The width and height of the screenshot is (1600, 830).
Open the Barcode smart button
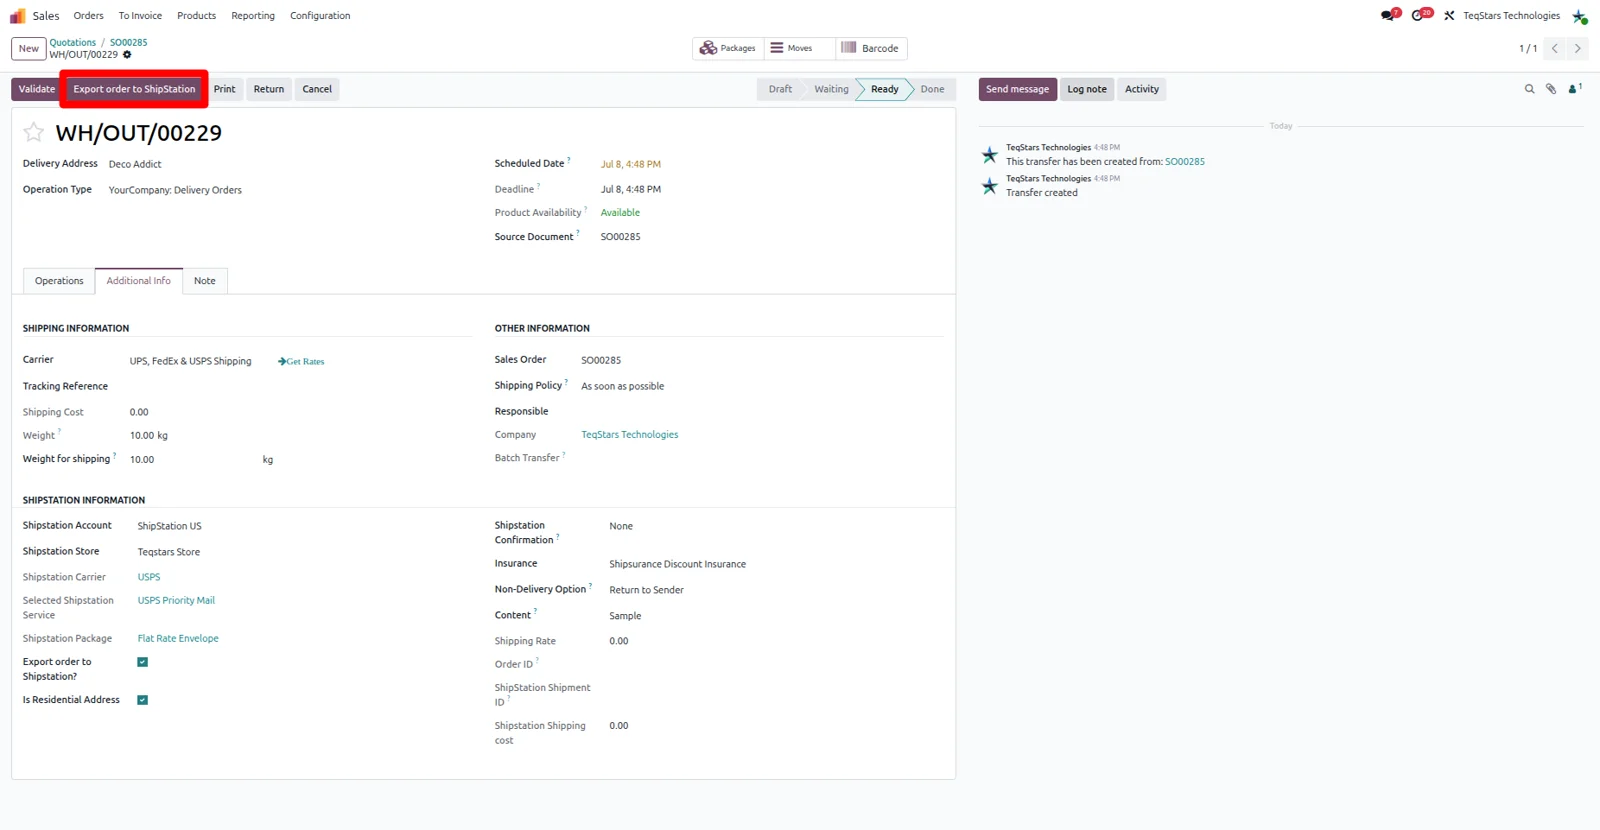tap(871, 48)
